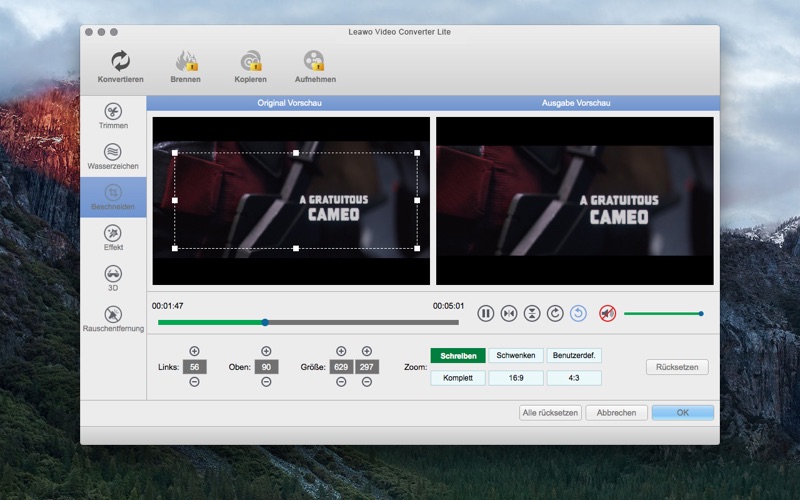
Task: Click the window title Leawo Video Converter Lite
Action: pos(399,32)
